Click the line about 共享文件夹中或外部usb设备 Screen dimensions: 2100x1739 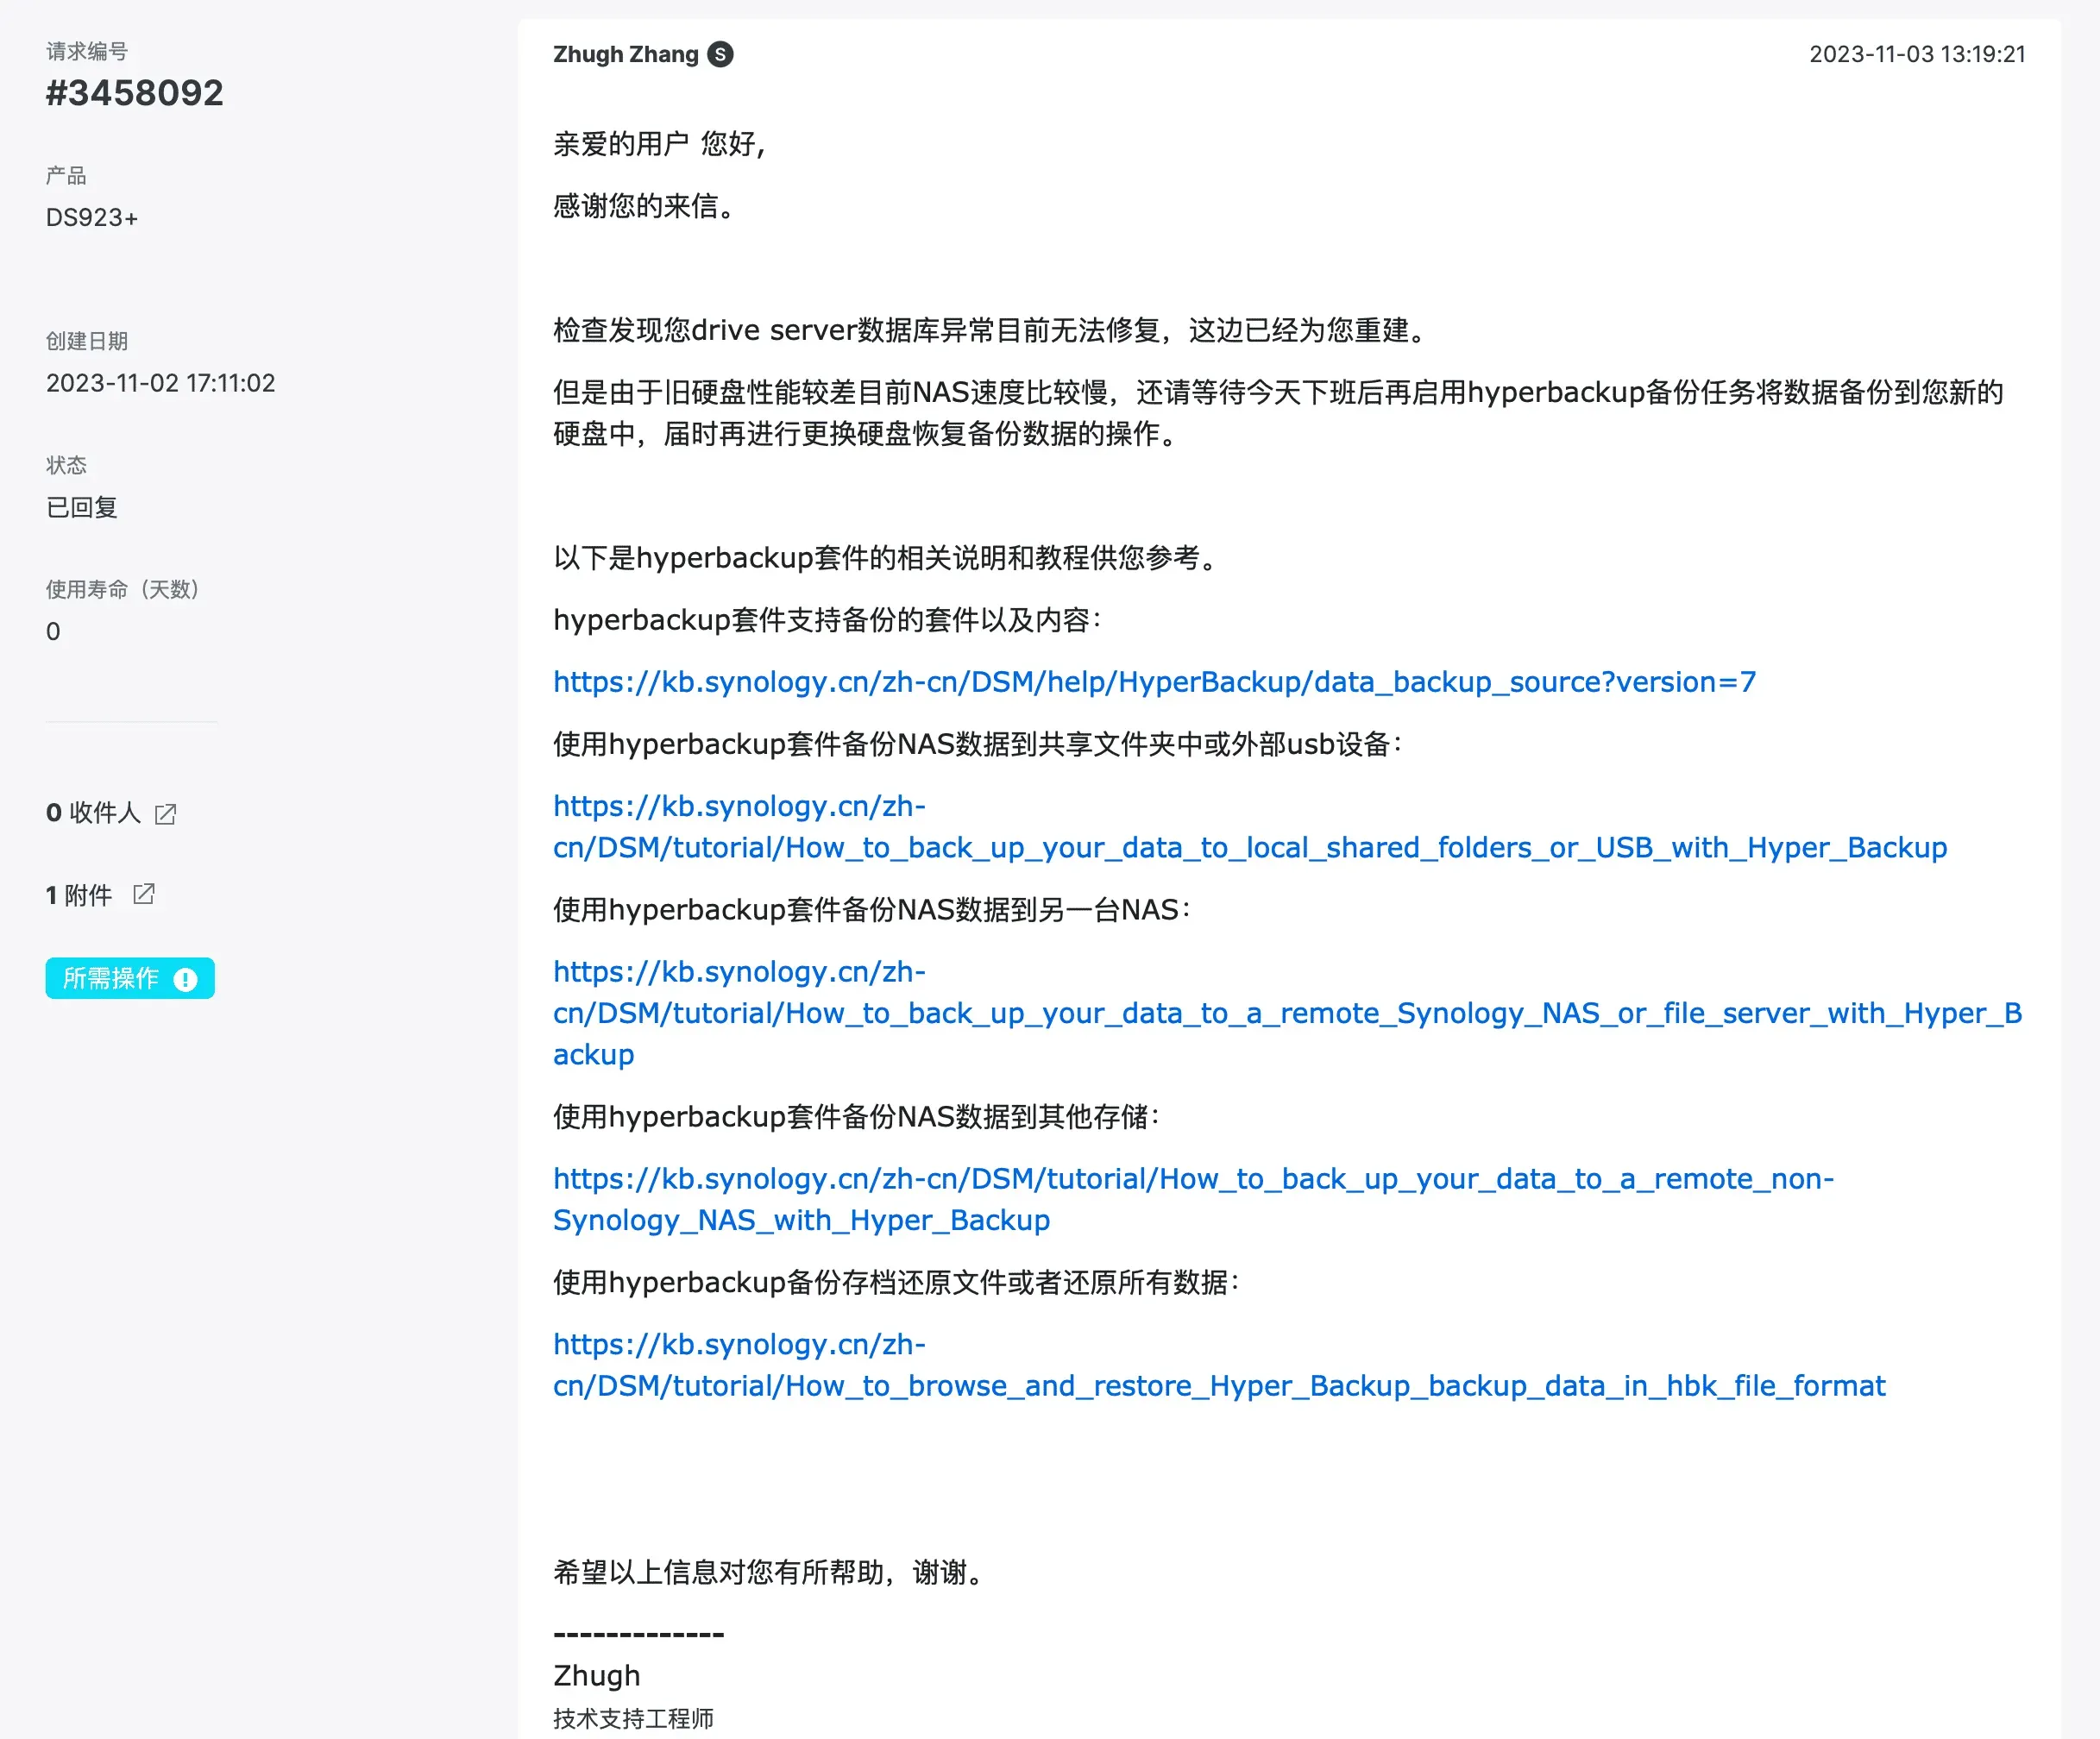[x=979, y=744]
